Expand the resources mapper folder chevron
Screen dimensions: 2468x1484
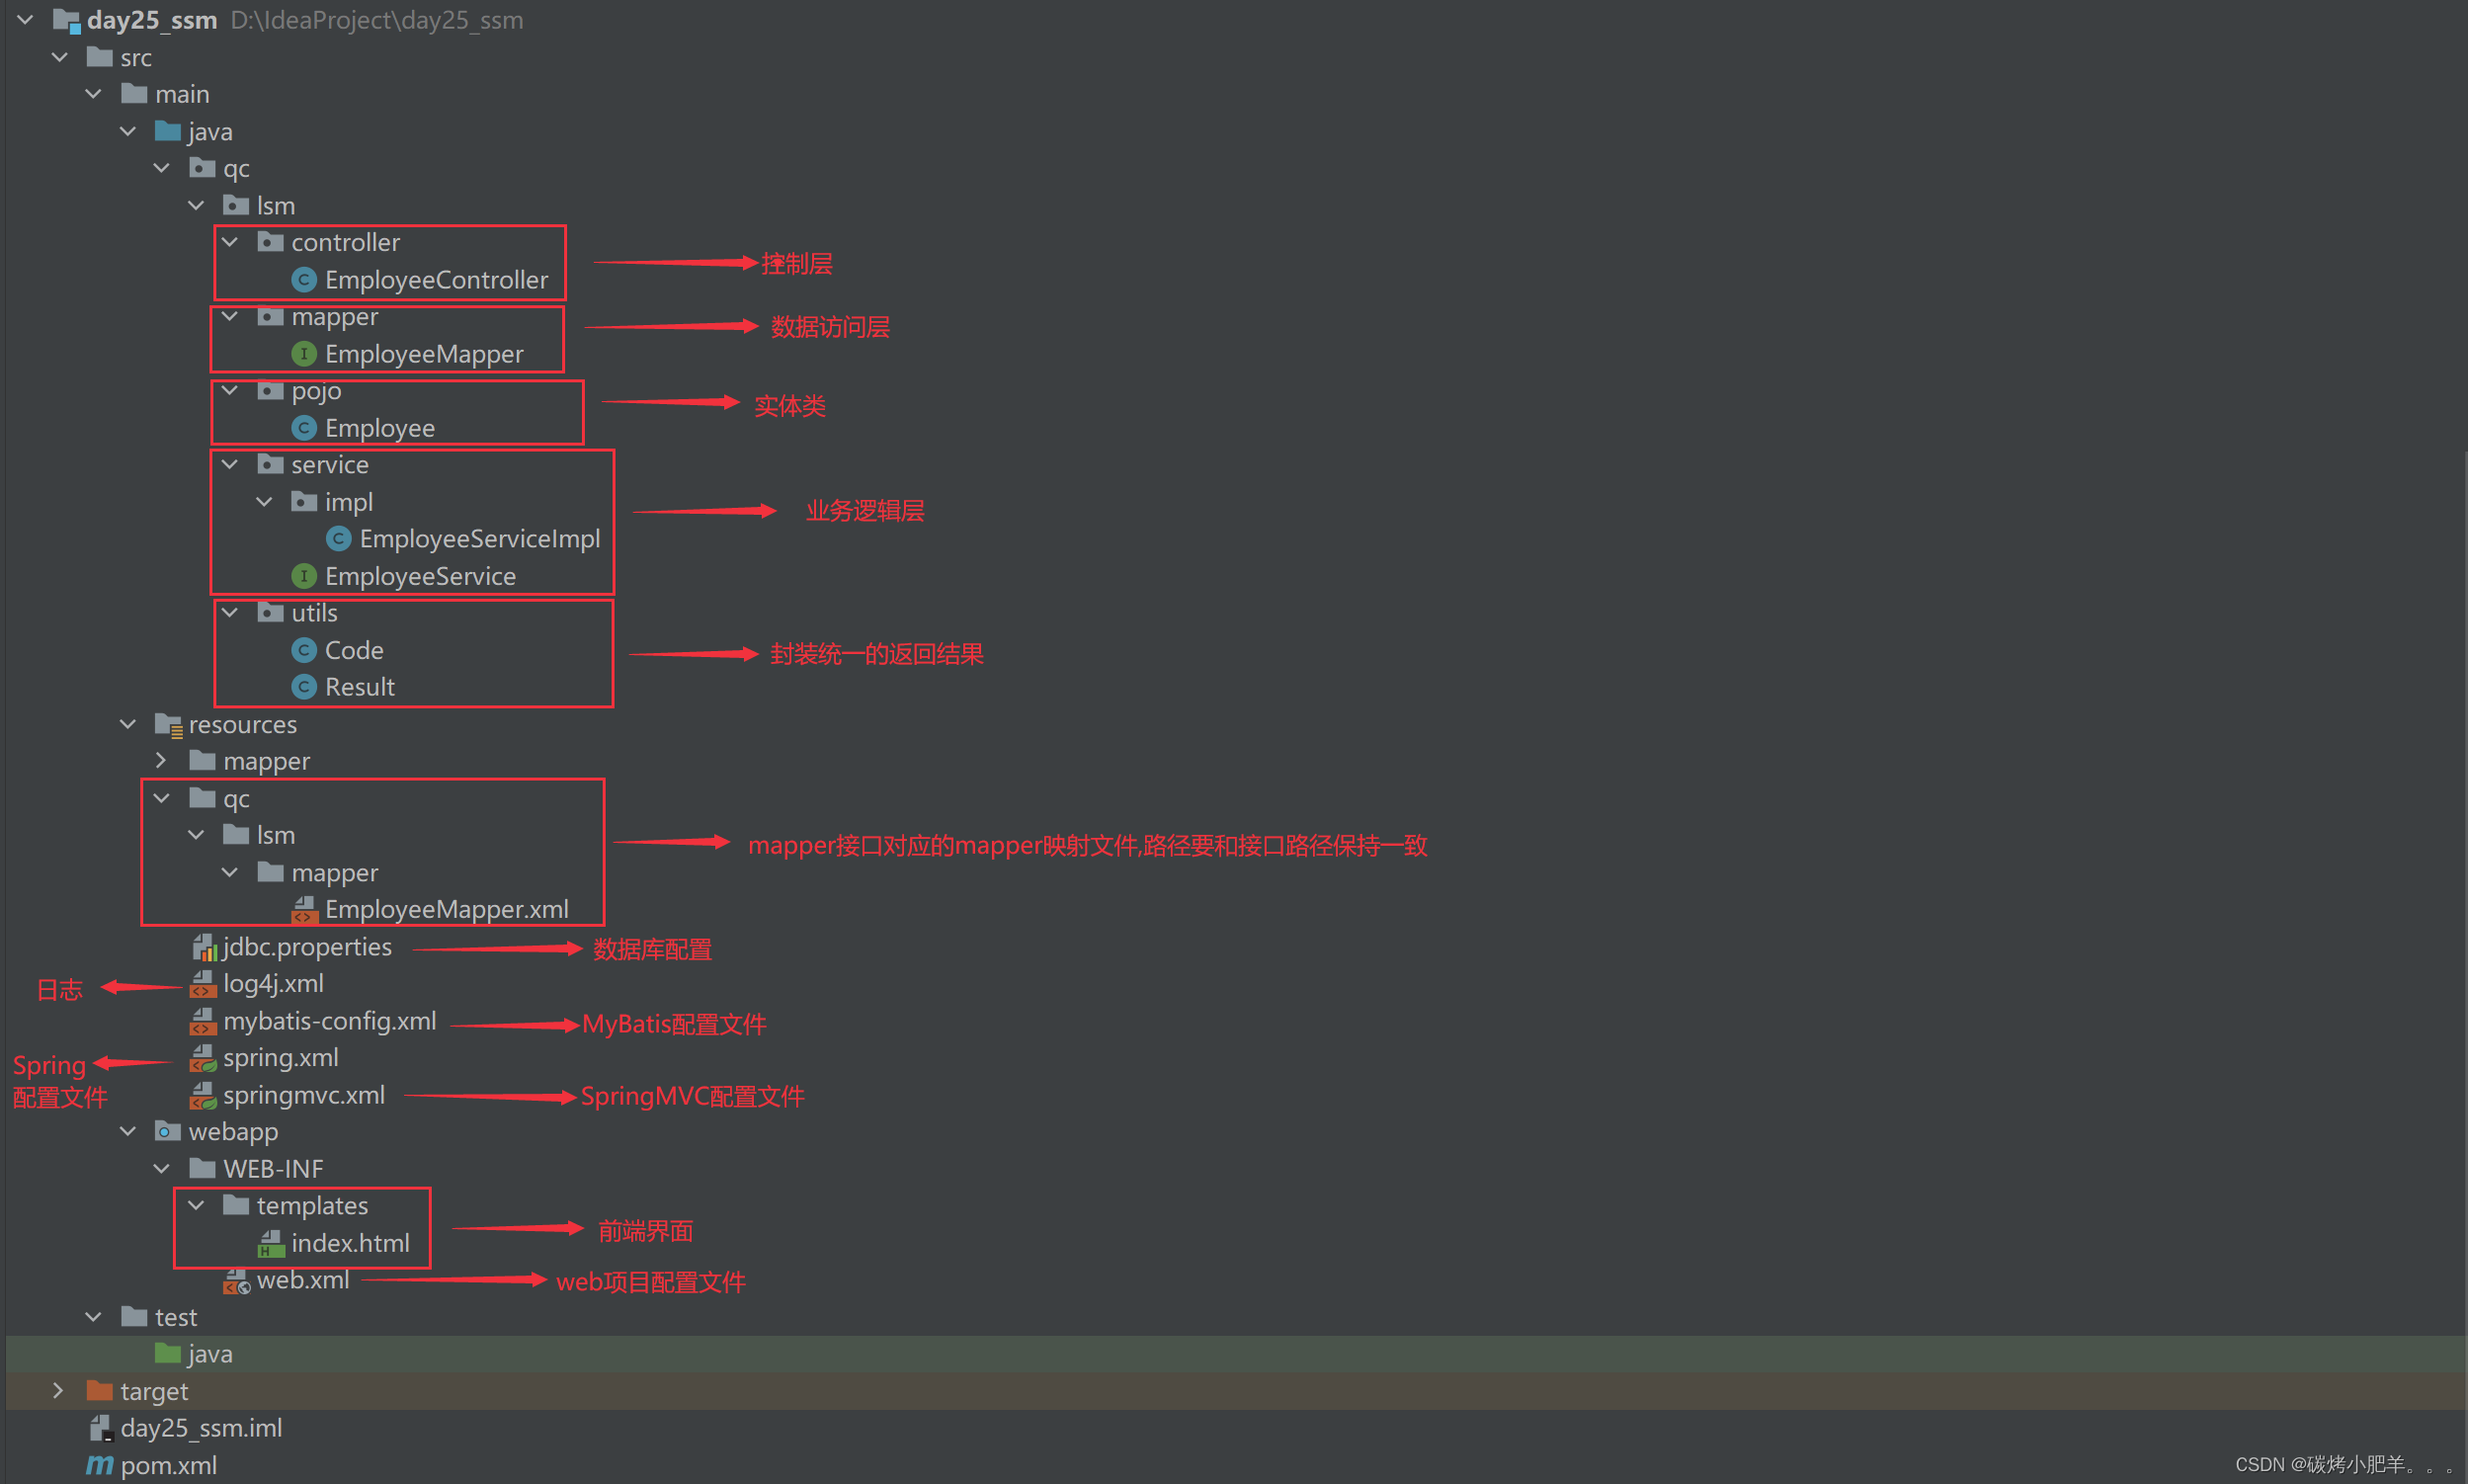(x=162, y=761)
